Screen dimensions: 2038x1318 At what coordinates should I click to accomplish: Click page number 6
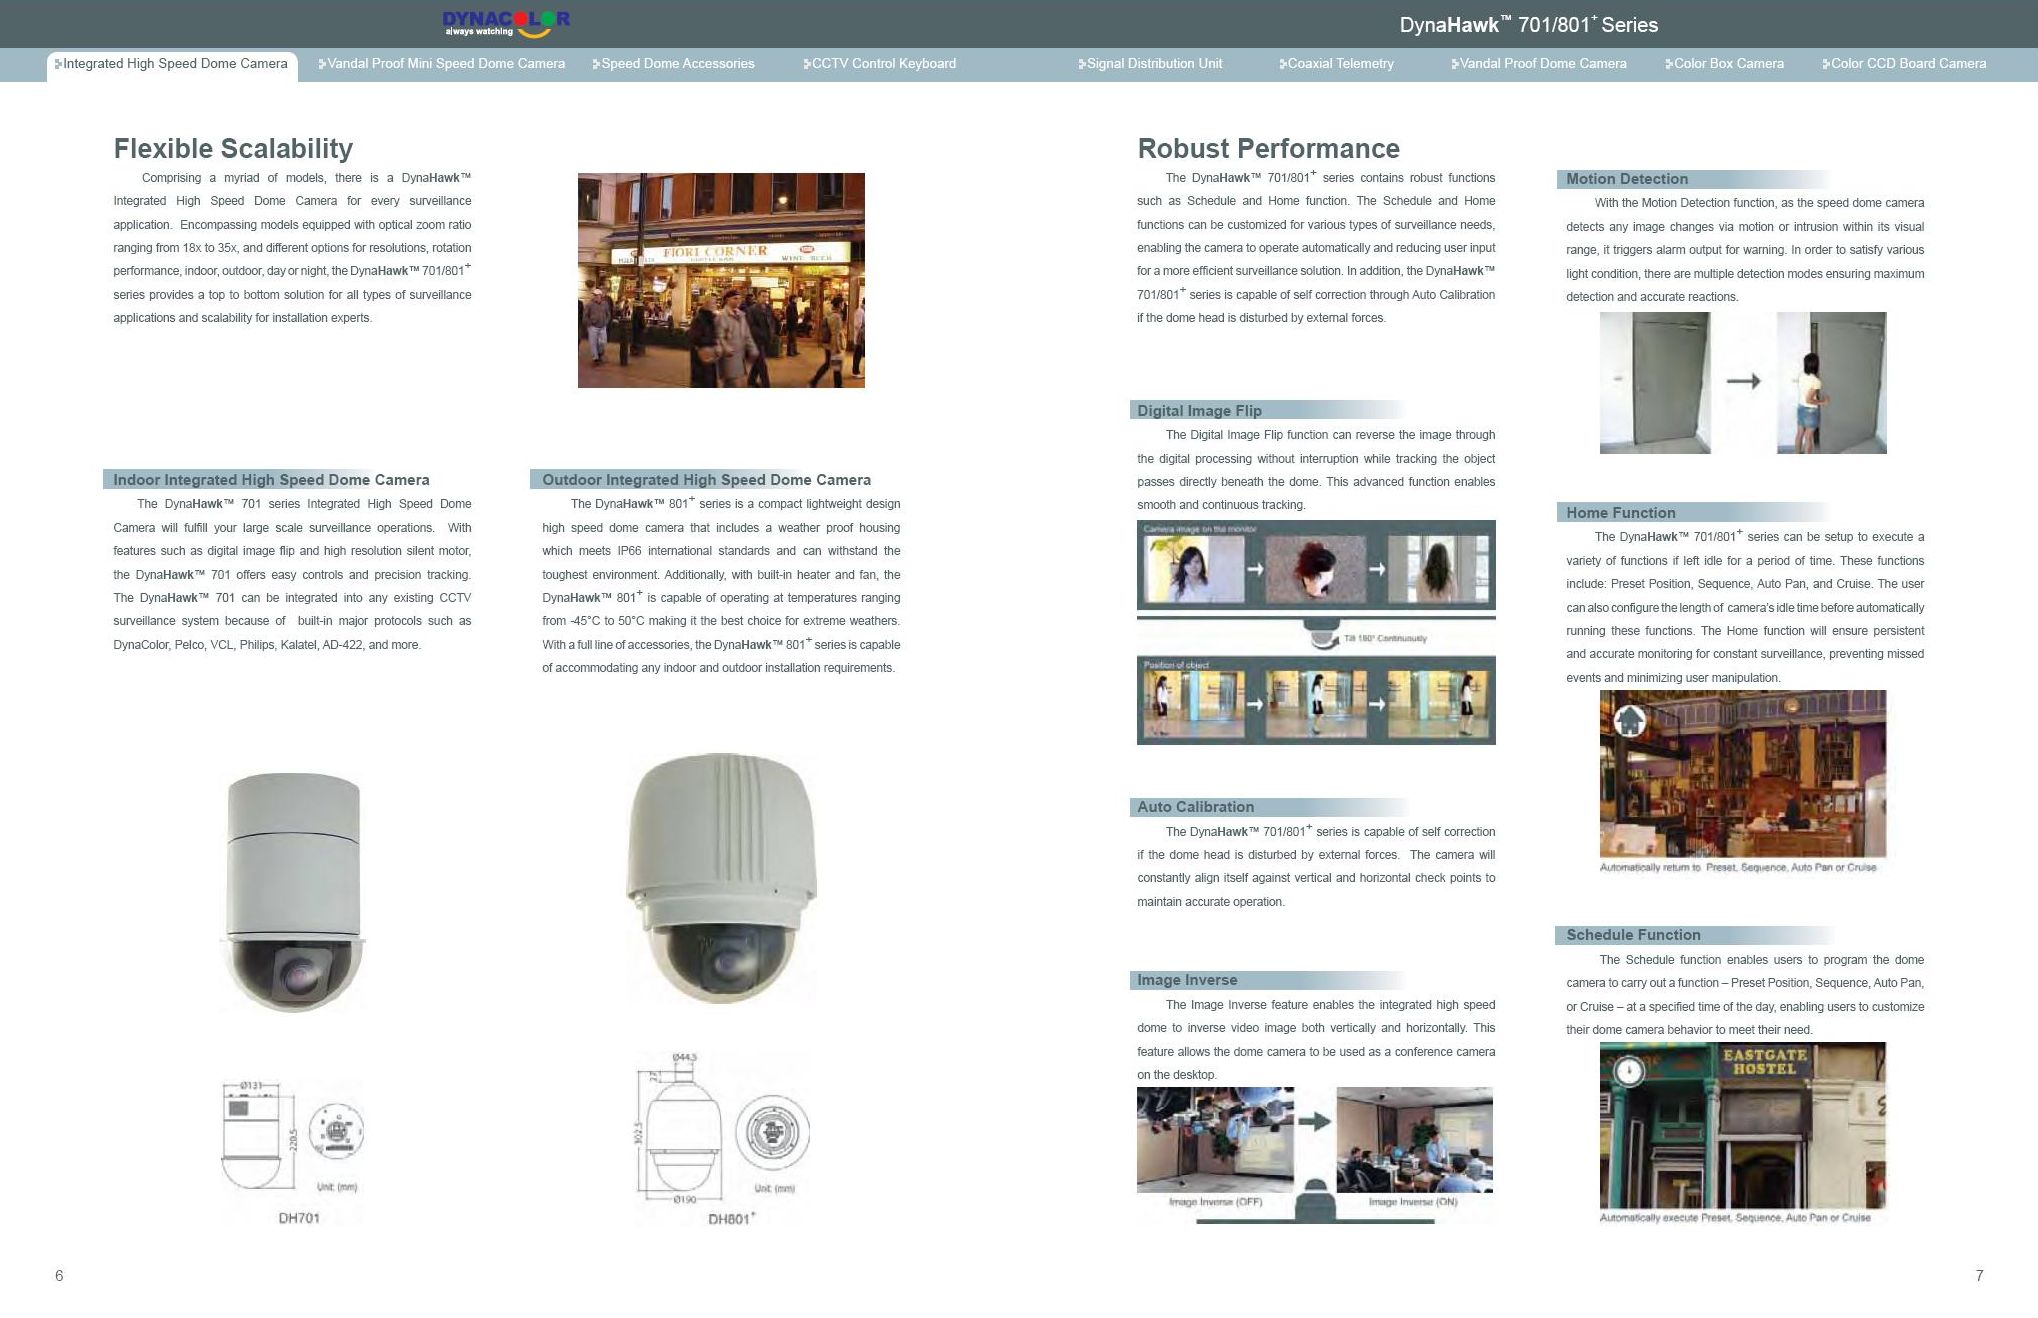59,1275
